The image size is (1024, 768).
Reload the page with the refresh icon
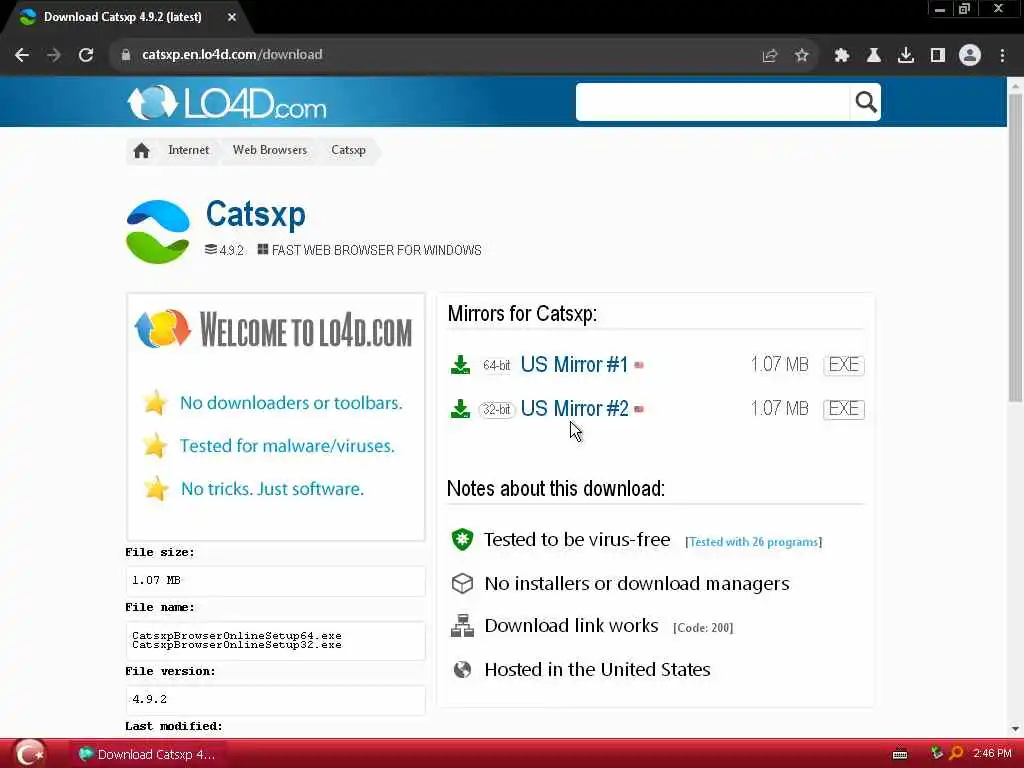[86, 55]
